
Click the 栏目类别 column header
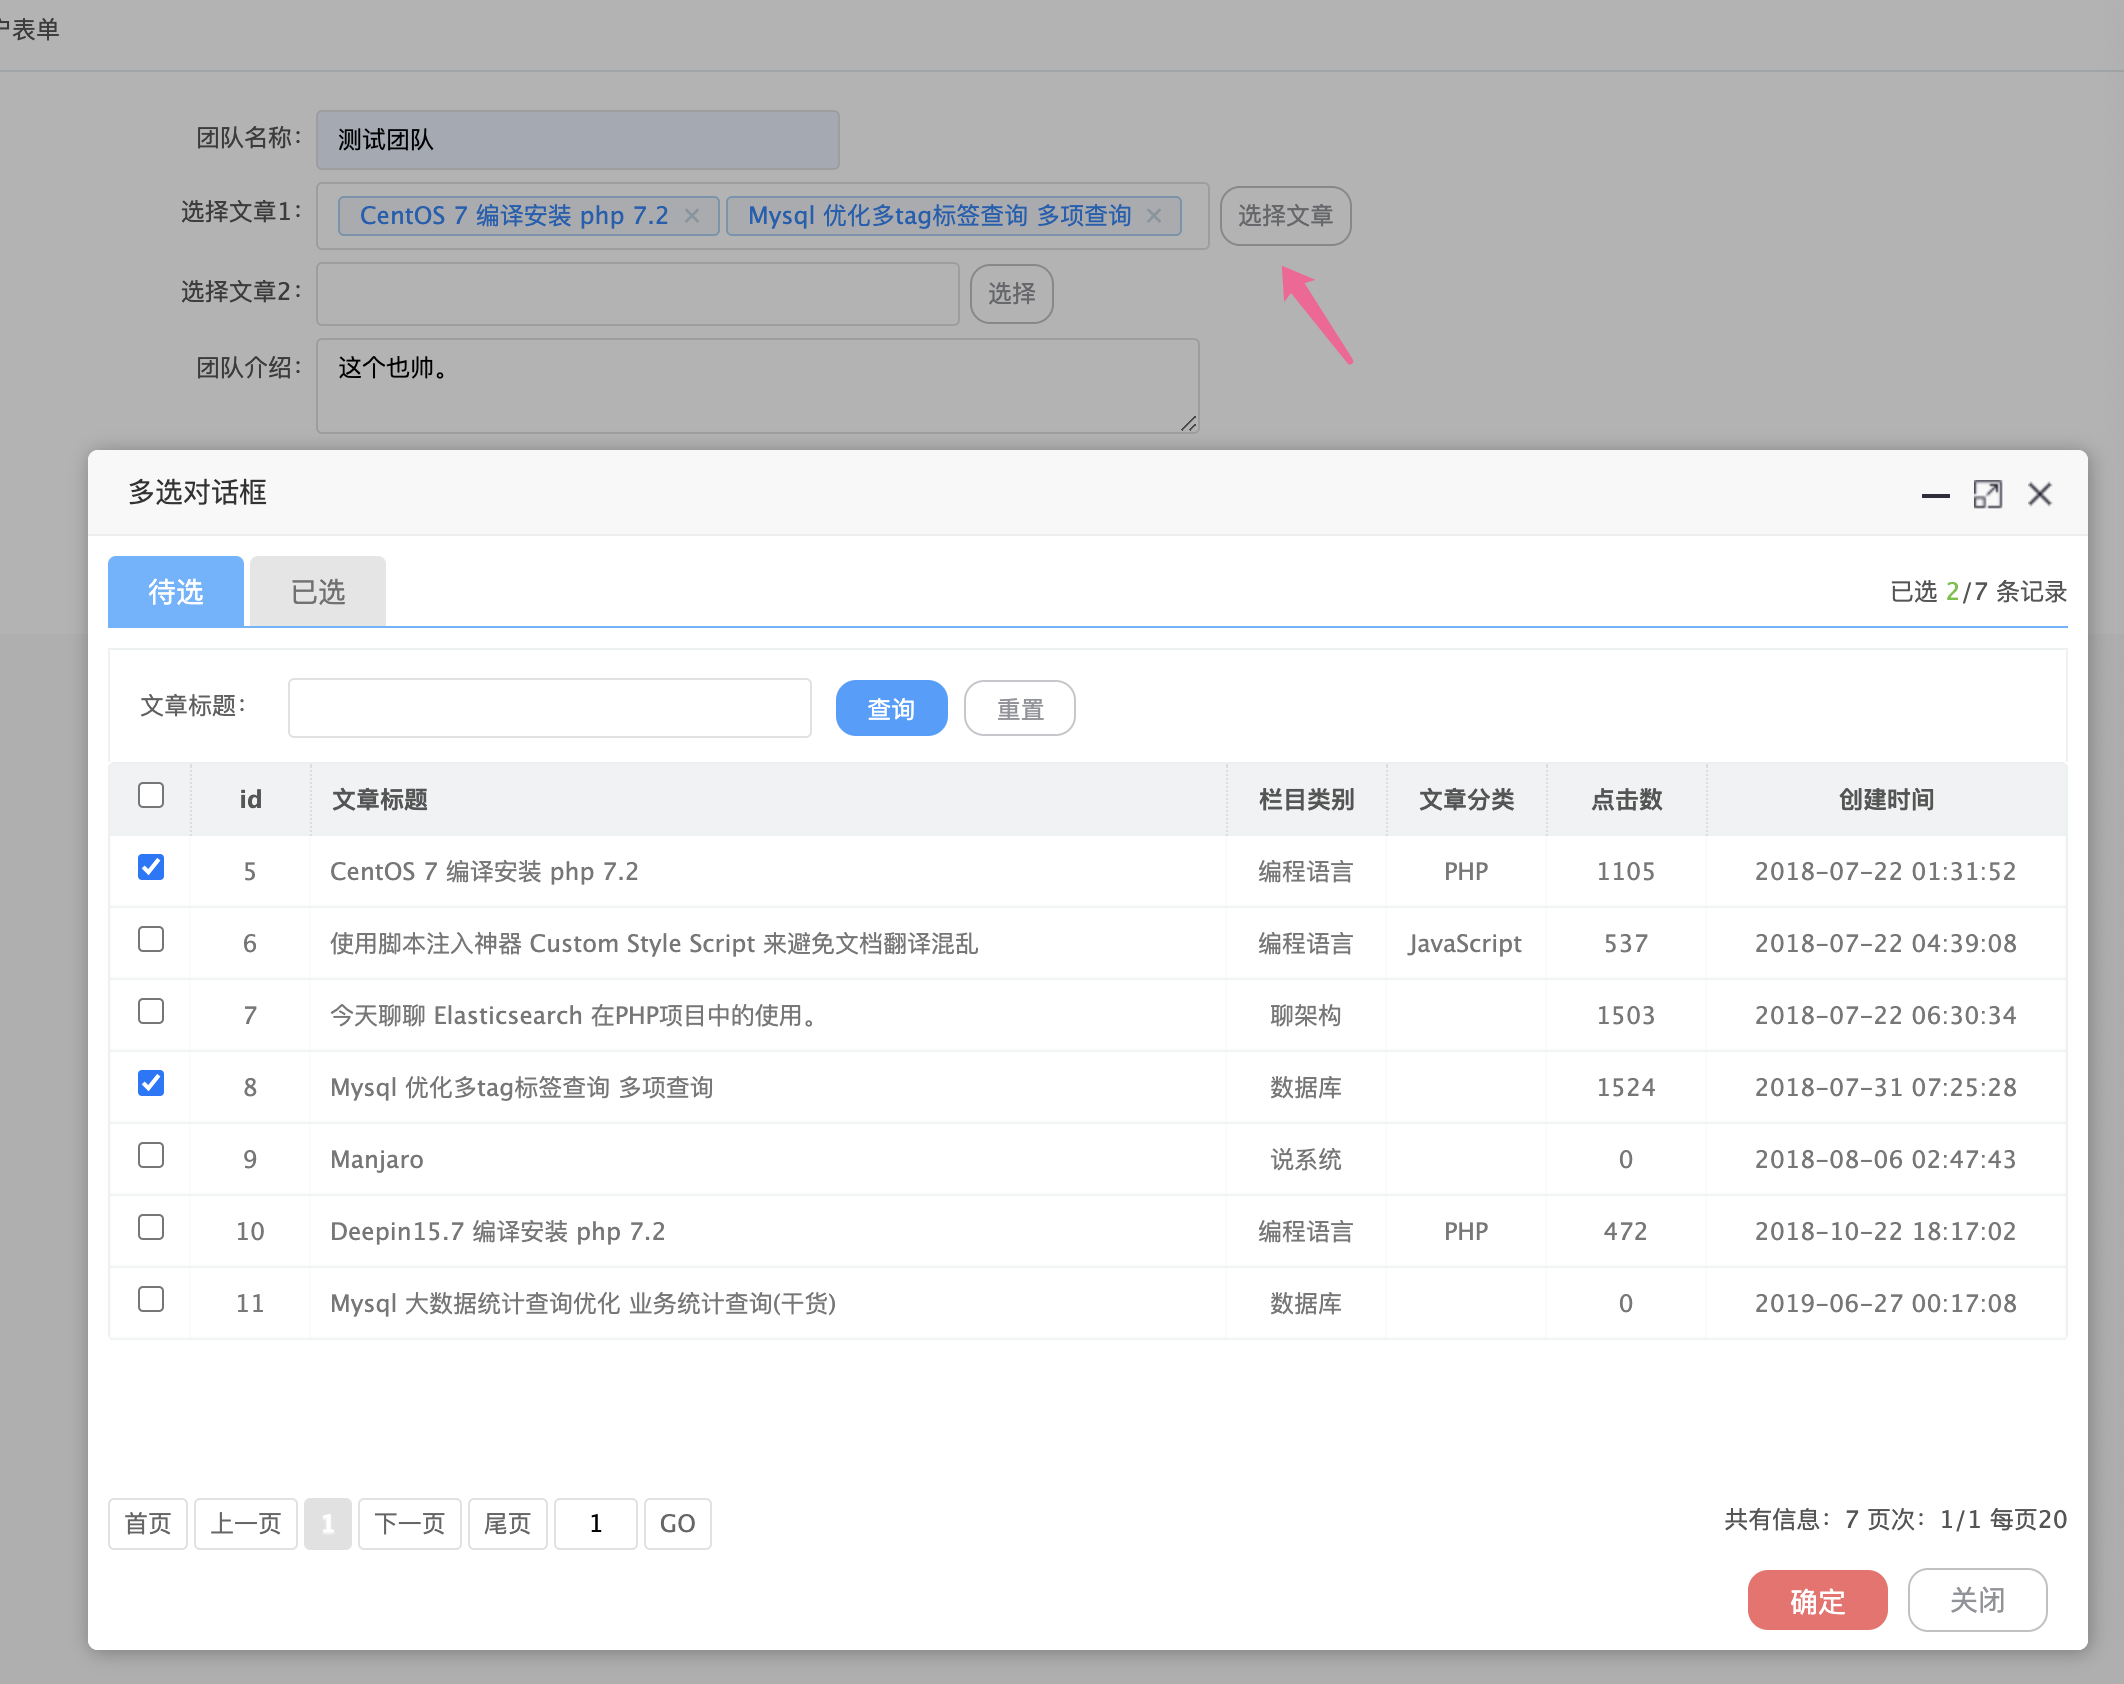1306,799
